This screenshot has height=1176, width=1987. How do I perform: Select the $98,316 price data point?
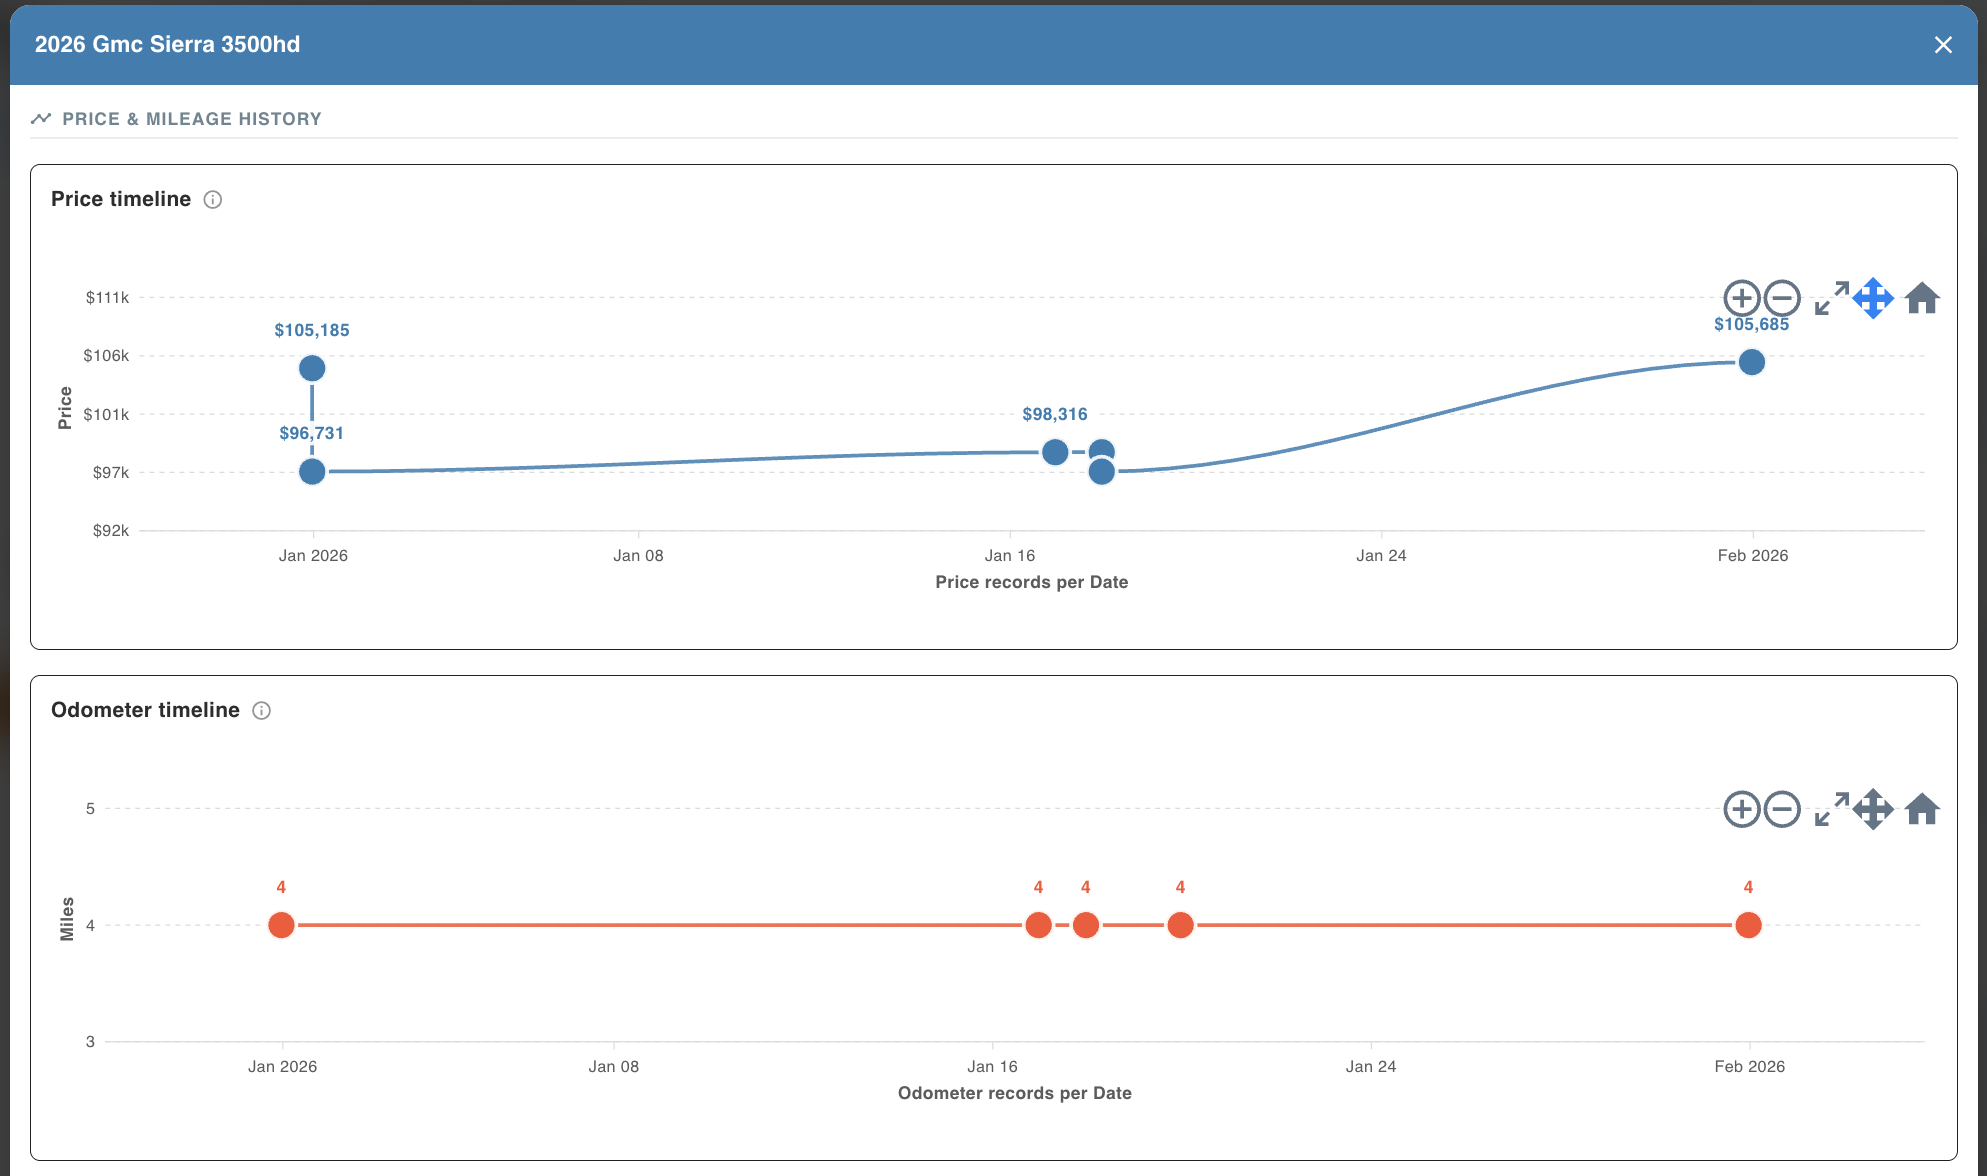pyautogui.click(x=1054, y=452)
